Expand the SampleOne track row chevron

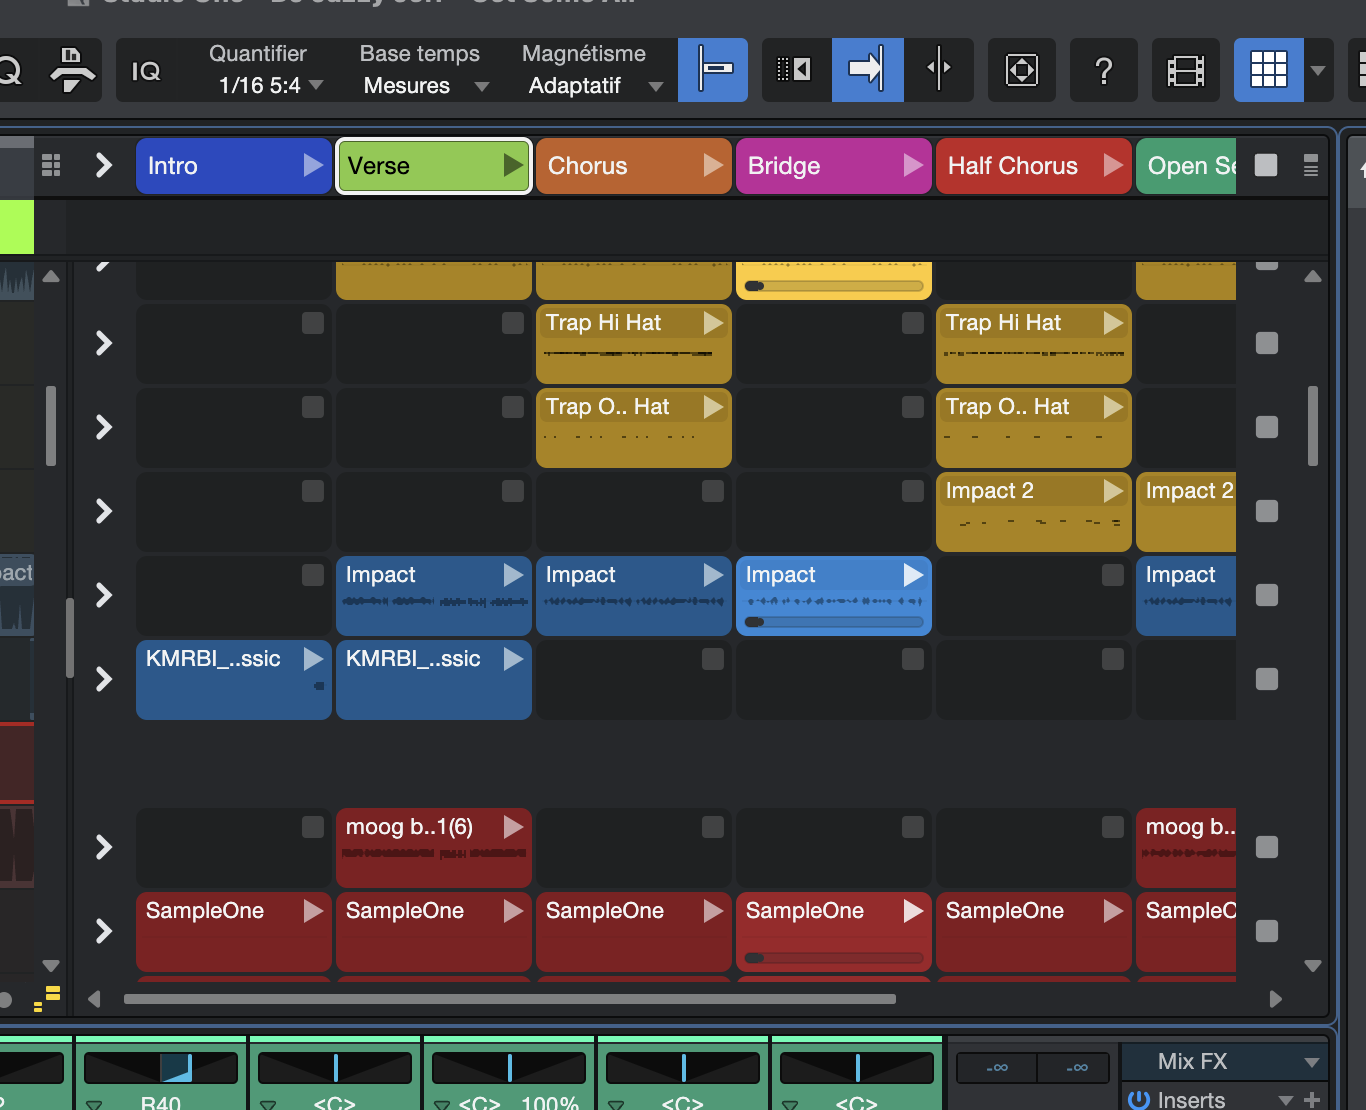coord(103,931)
